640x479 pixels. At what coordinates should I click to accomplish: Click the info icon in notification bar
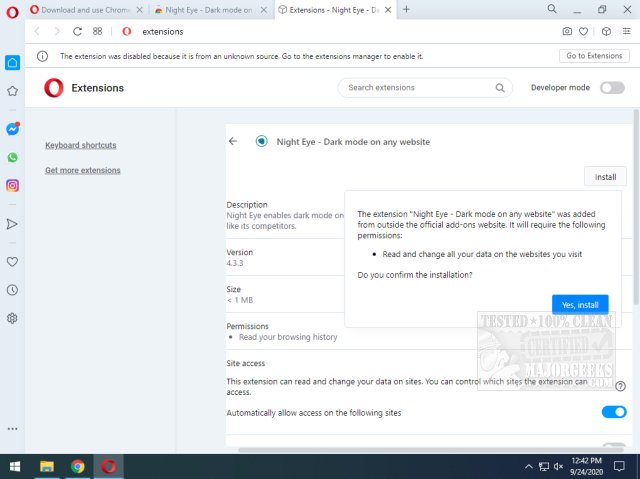pos(42,56)
